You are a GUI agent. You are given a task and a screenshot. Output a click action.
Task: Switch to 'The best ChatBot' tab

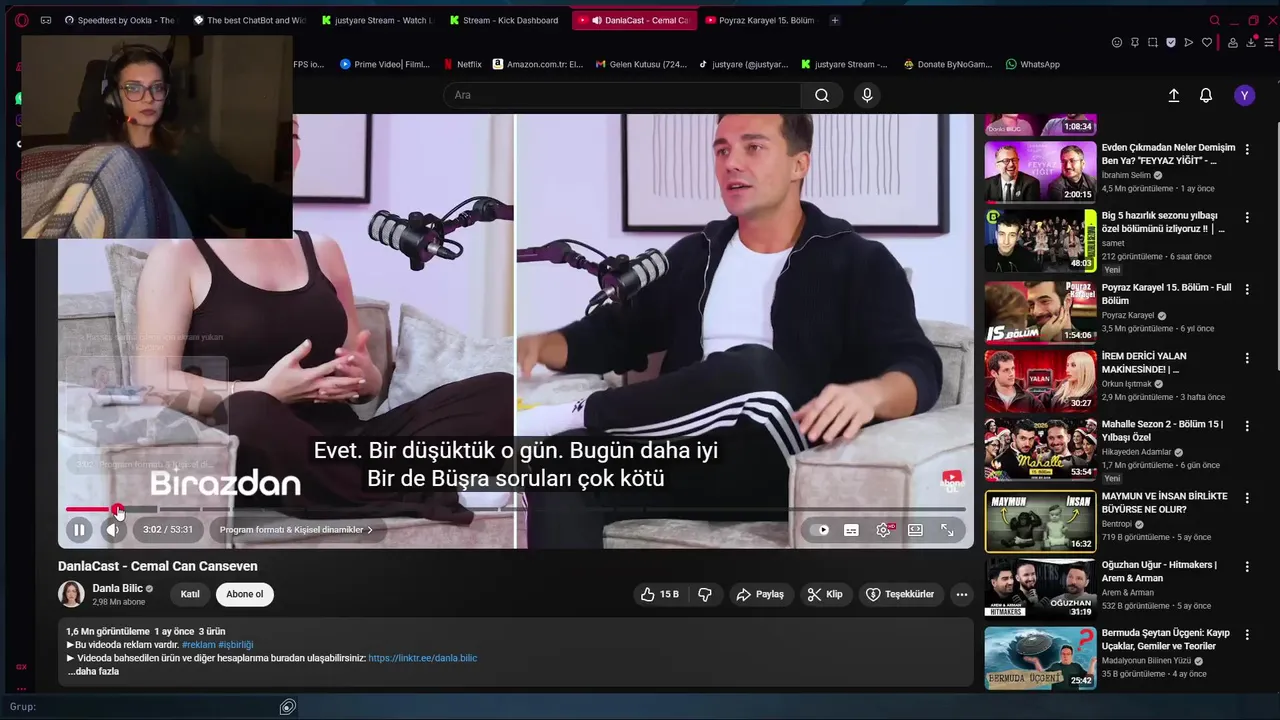[x=250, y=20]
